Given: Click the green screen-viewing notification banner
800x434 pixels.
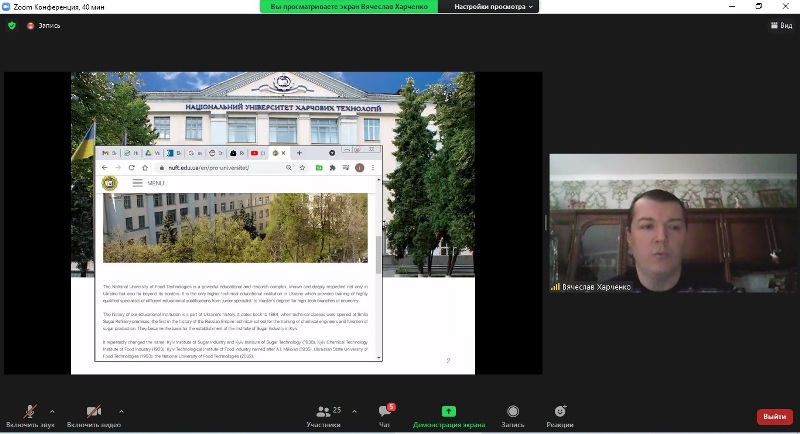Looking at the screenshot, I should pyautogui.click(x=348, y=7).
